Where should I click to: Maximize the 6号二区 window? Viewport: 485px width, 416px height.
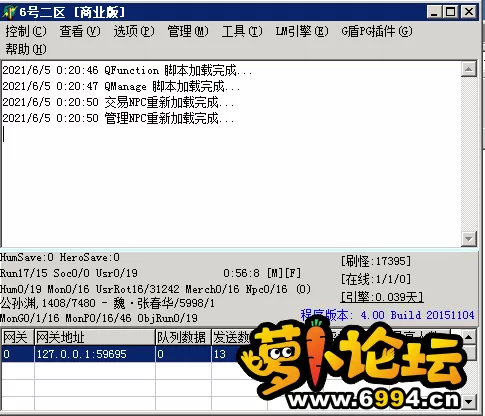[x=451, y=12]
